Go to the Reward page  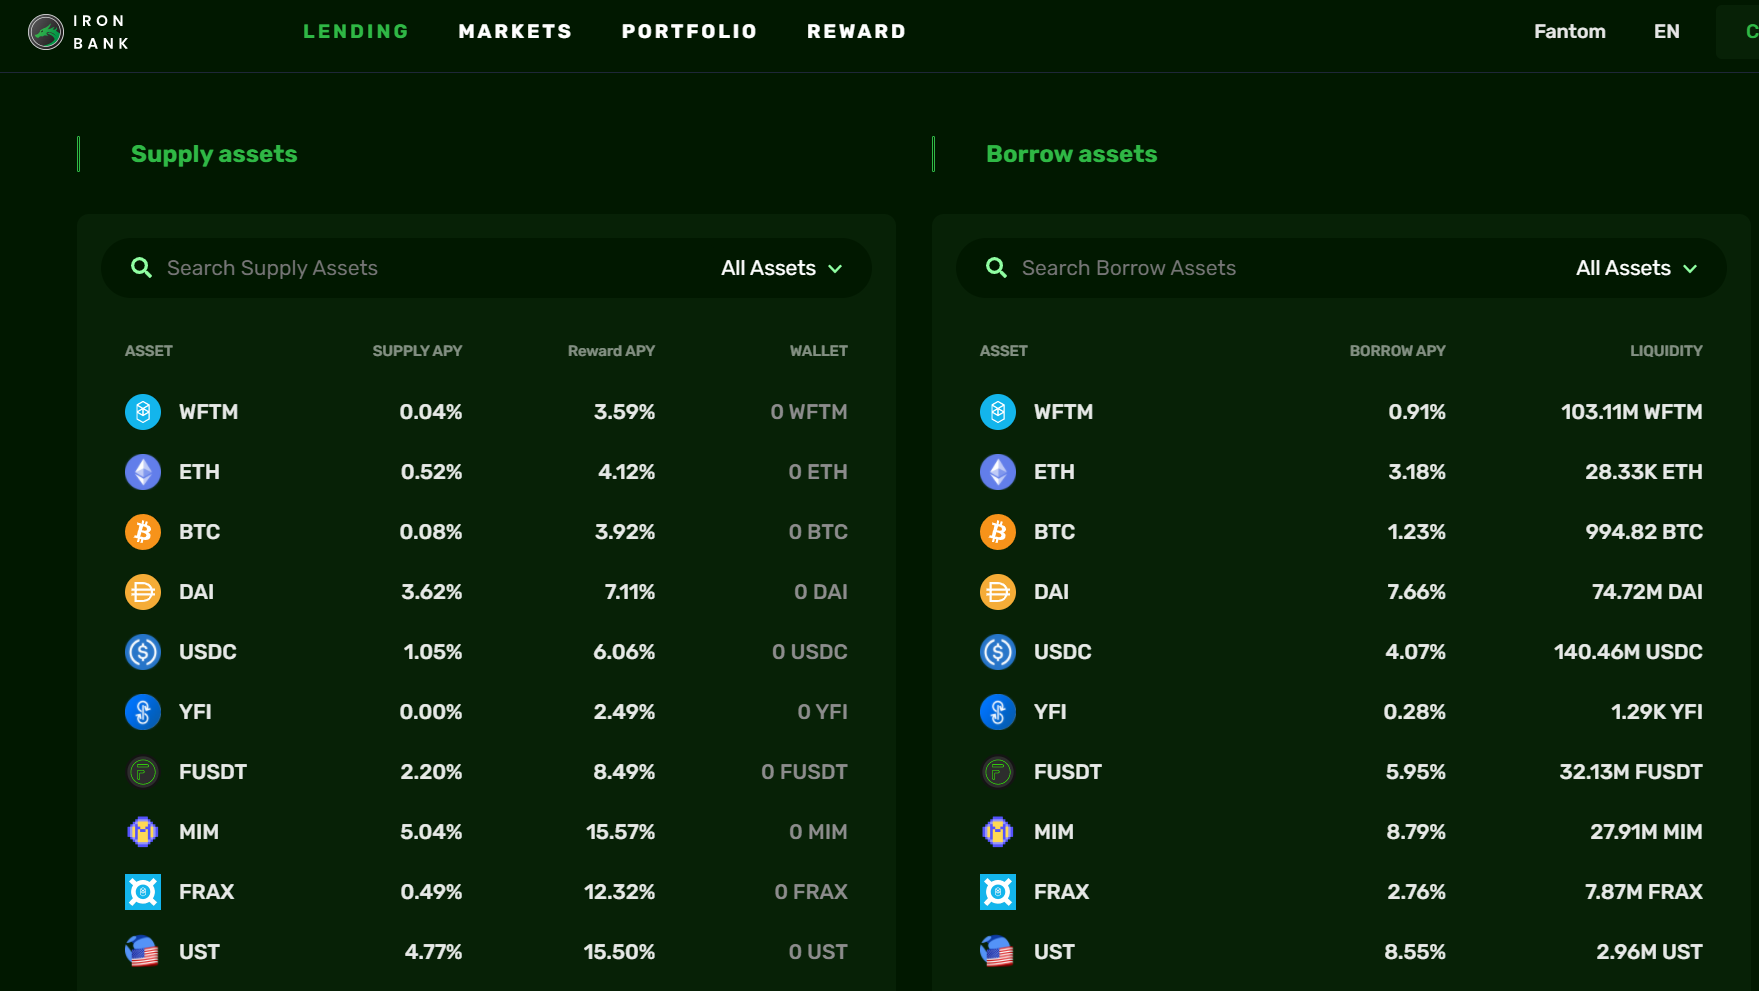pyautogui.click(x=856, y=32)
